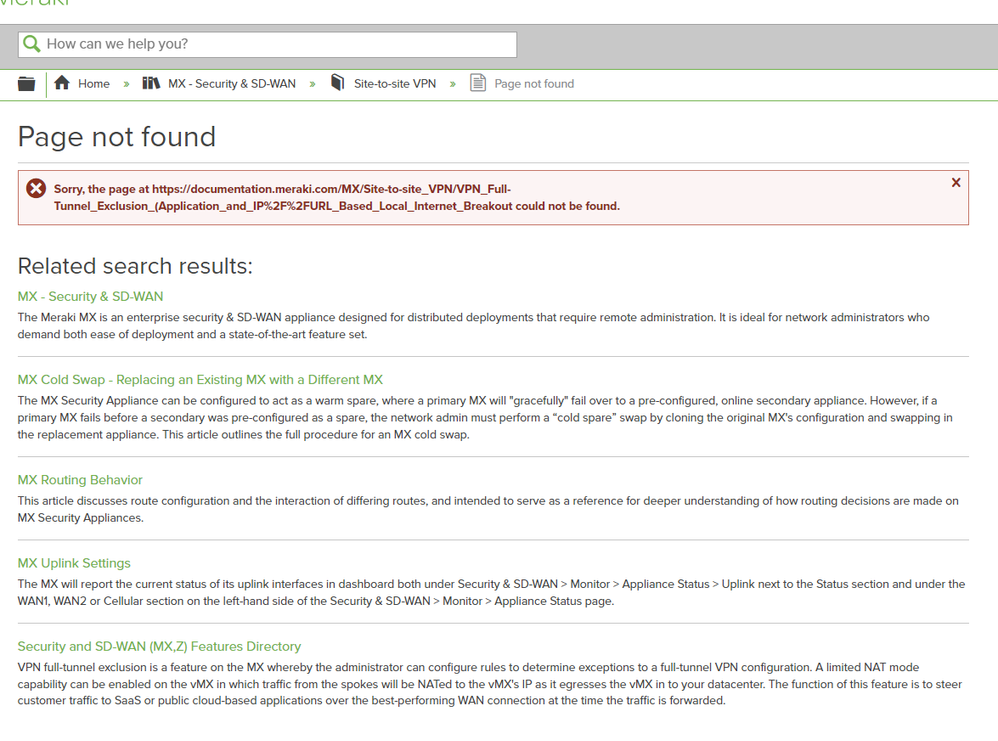Click the books icon beside MX - Security & SD-WAN
Screen dimensions: 998x741
(151, 83)
